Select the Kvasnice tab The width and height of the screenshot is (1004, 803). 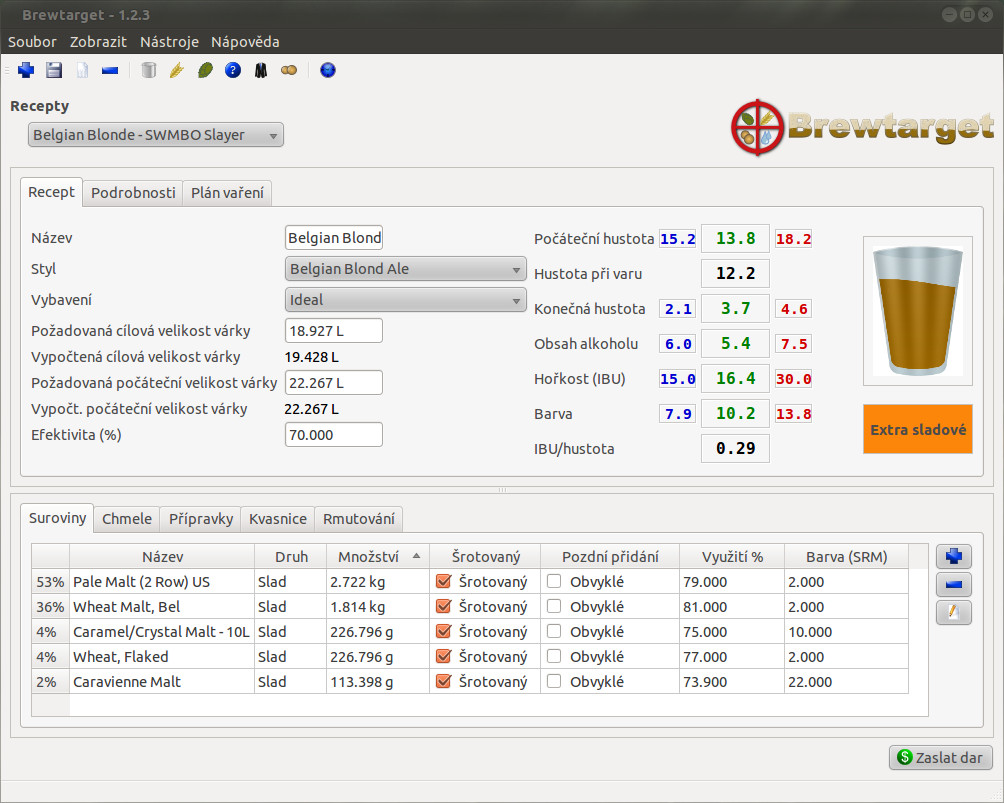(x=278, y=519)
